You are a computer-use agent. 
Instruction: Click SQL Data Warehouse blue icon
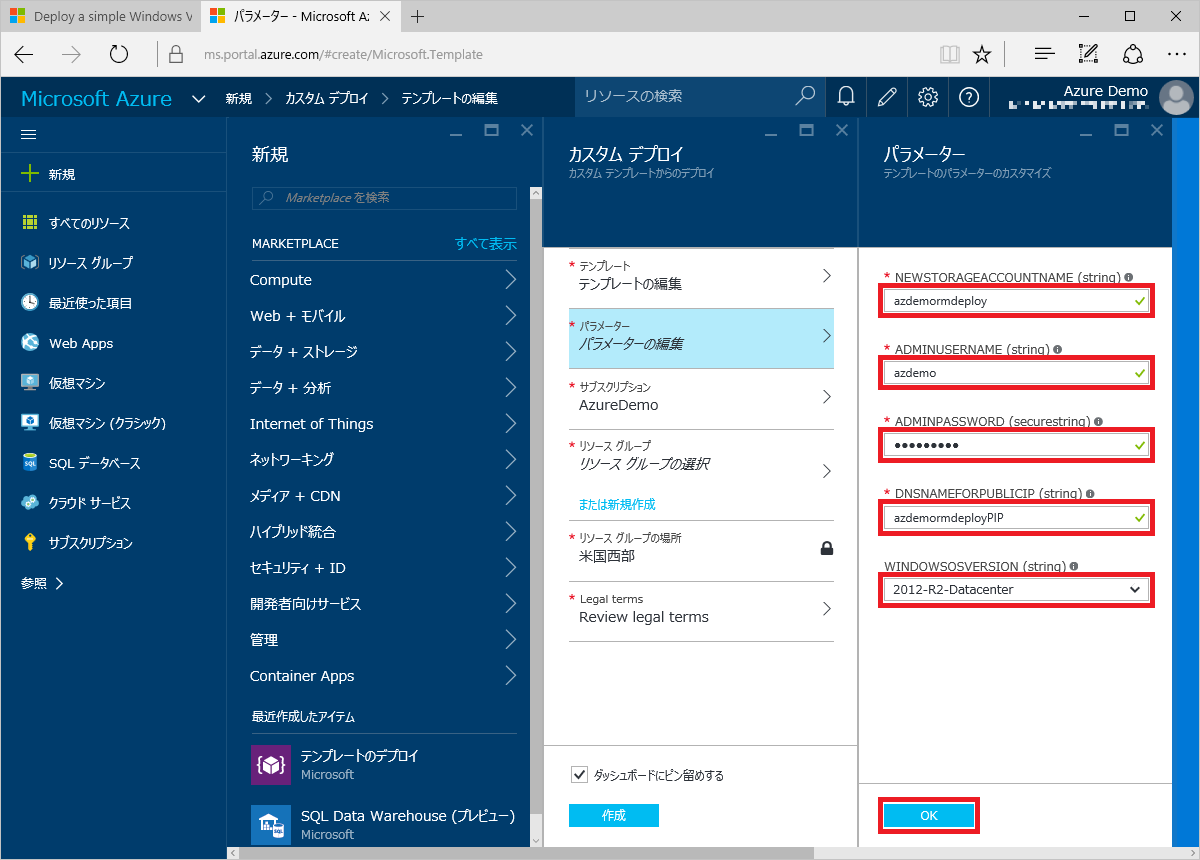click(x=271, y=825)
